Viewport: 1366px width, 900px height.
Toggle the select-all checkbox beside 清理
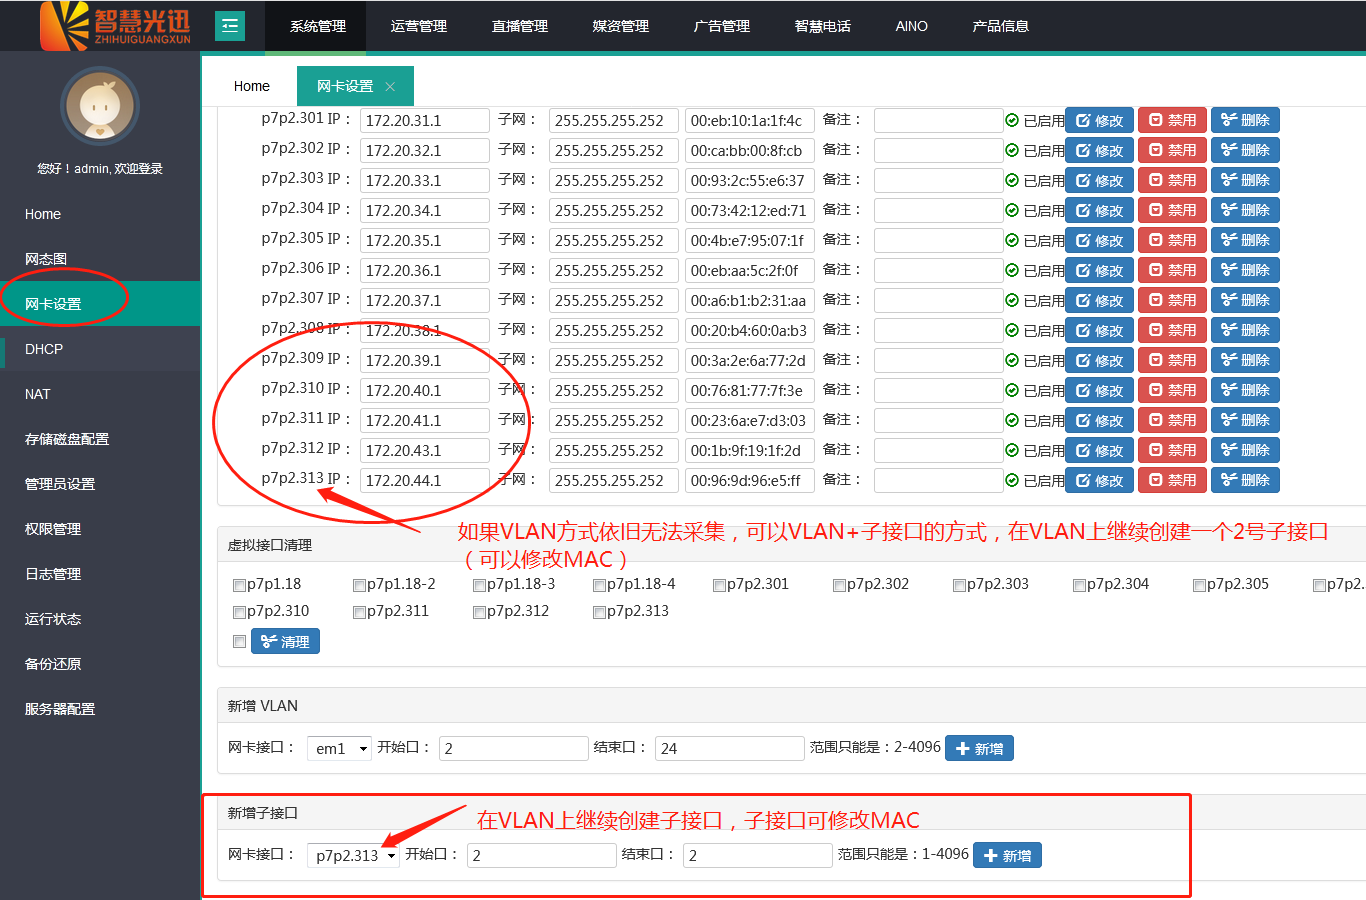click(x=239, y=641)
